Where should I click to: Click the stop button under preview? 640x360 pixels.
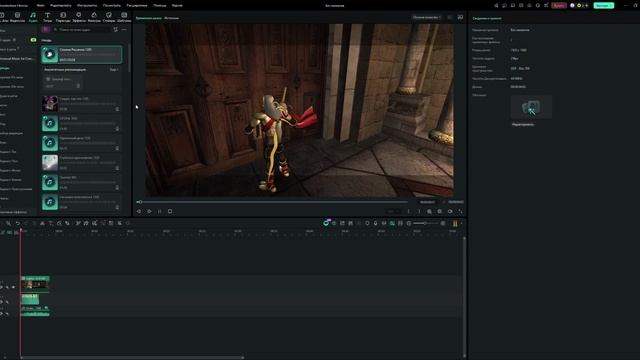(x=170, y=211)
